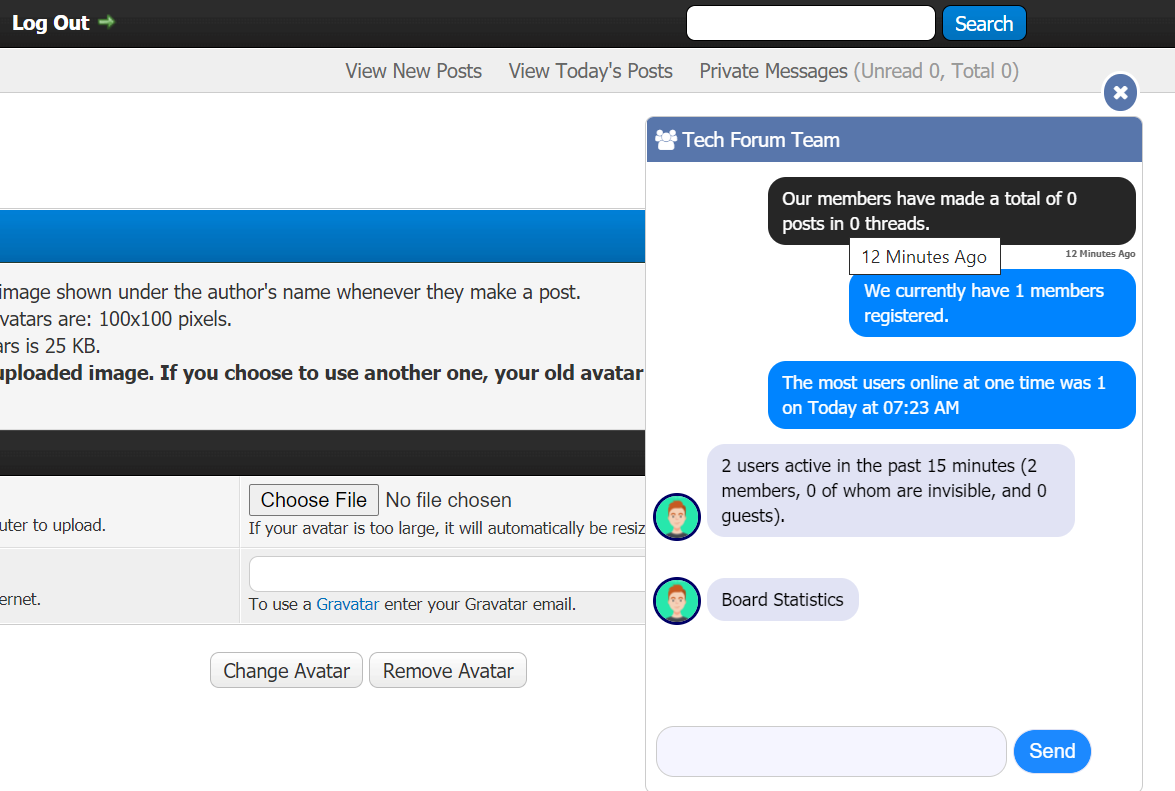Click the chat message input box
The width and height of the screenshot is (1175, 791).
pos(830,751)
